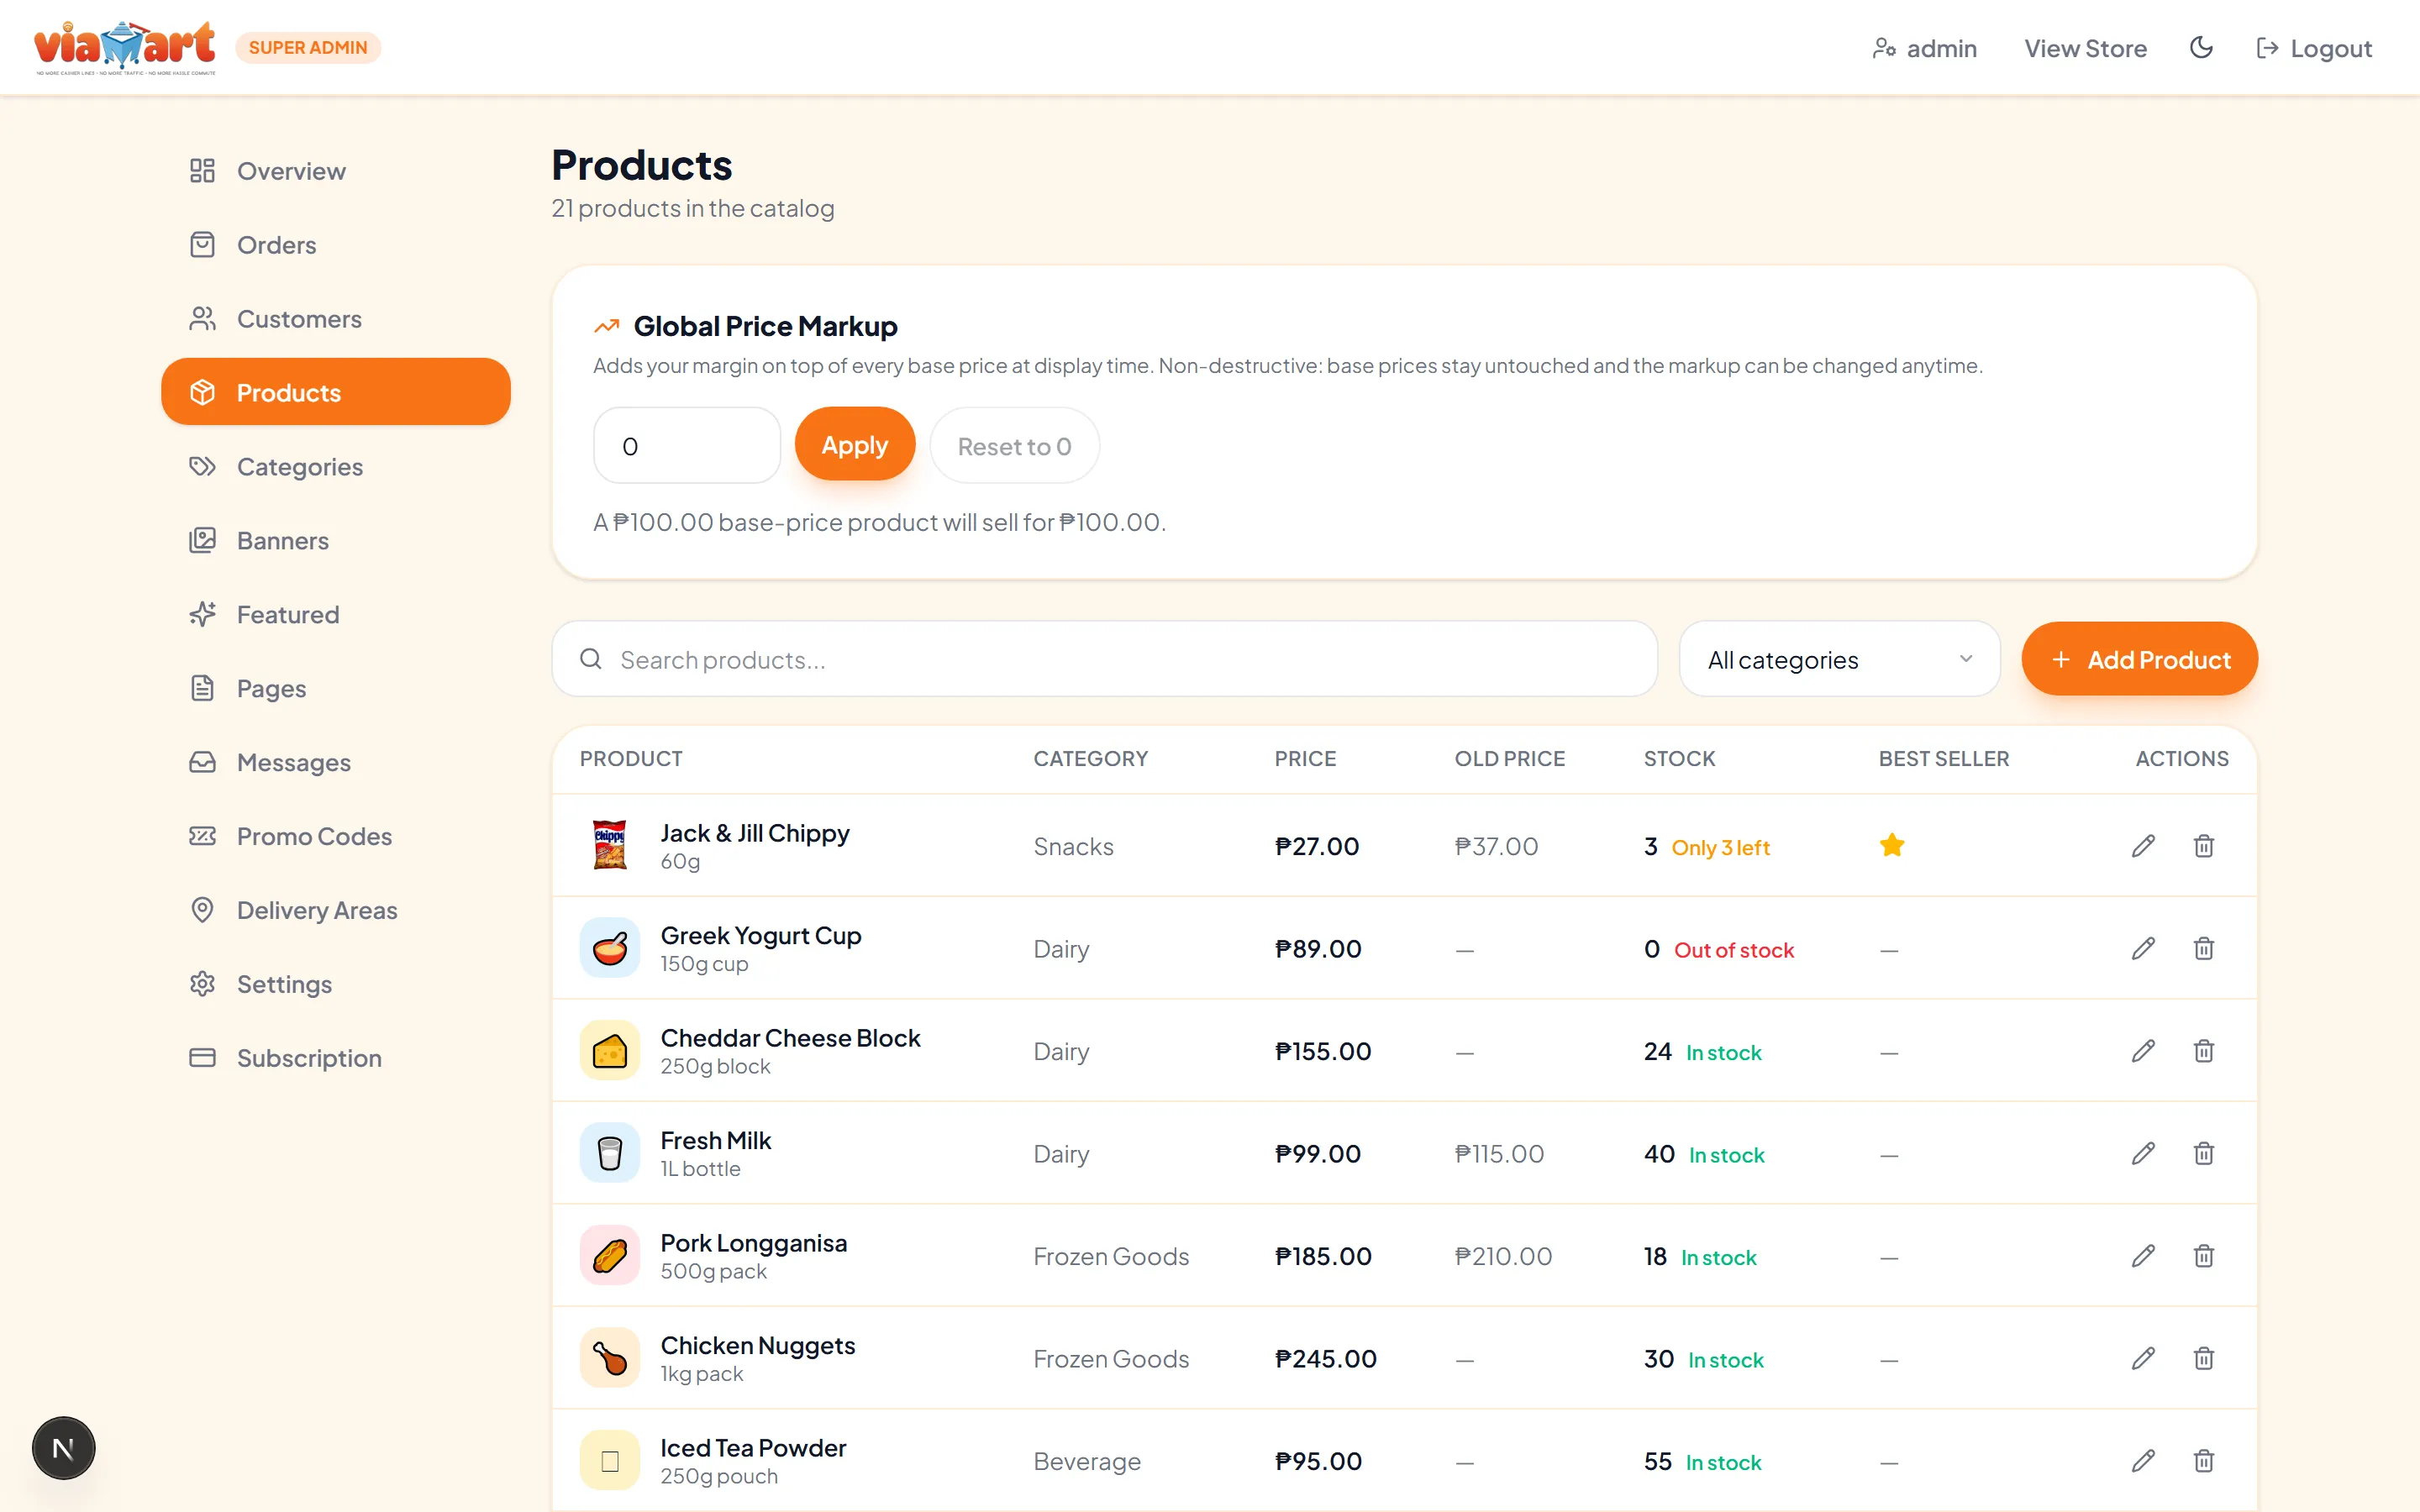Open the Banners page
The image size is (2420, 1512).
click(336, 540)
